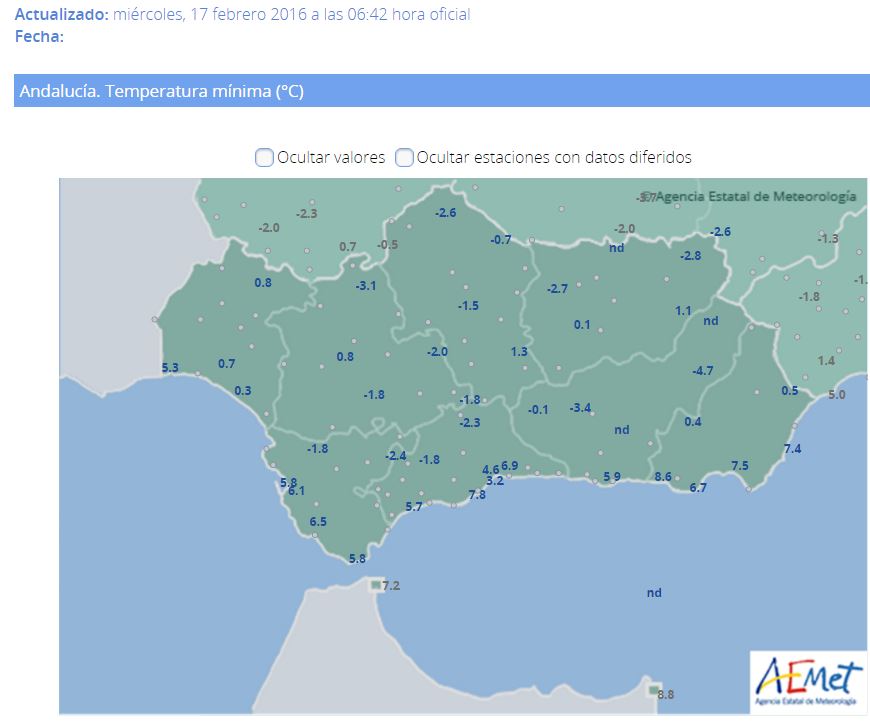Image resolution: width=870 pixels, height=723 pixels.
Task: Click the coastal station reading 5.3
Action: click(170, 368)
